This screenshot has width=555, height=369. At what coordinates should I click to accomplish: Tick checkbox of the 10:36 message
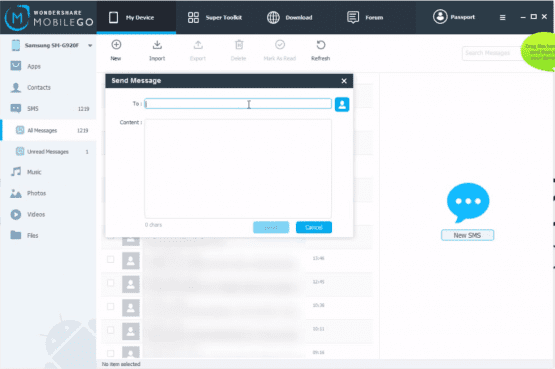(x=110, y=306)
